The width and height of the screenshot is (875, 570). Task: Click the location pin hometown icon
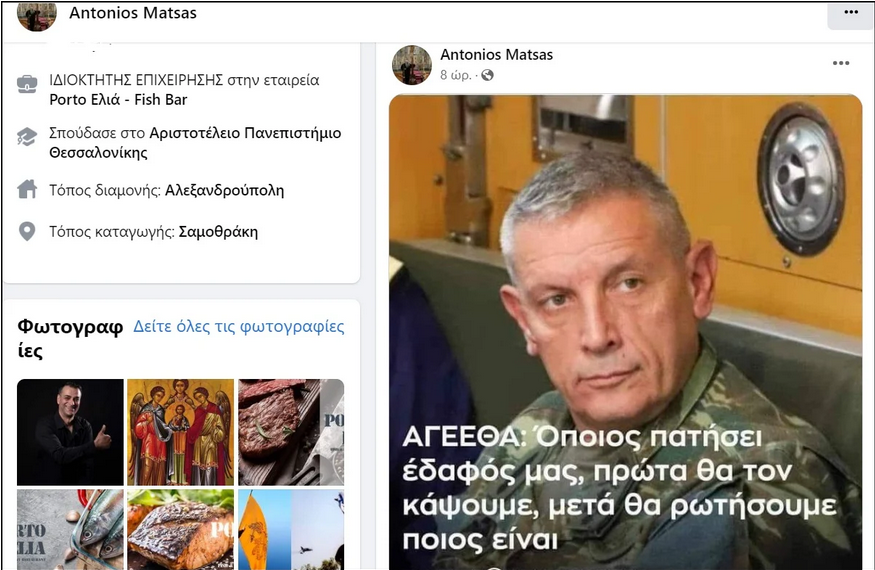coord(27,231)
